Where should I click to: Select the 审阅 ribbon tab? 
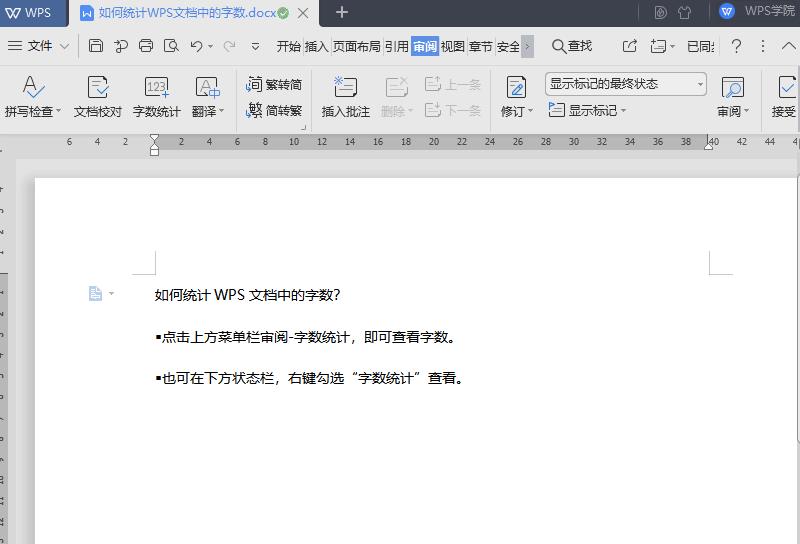(425, 46)
